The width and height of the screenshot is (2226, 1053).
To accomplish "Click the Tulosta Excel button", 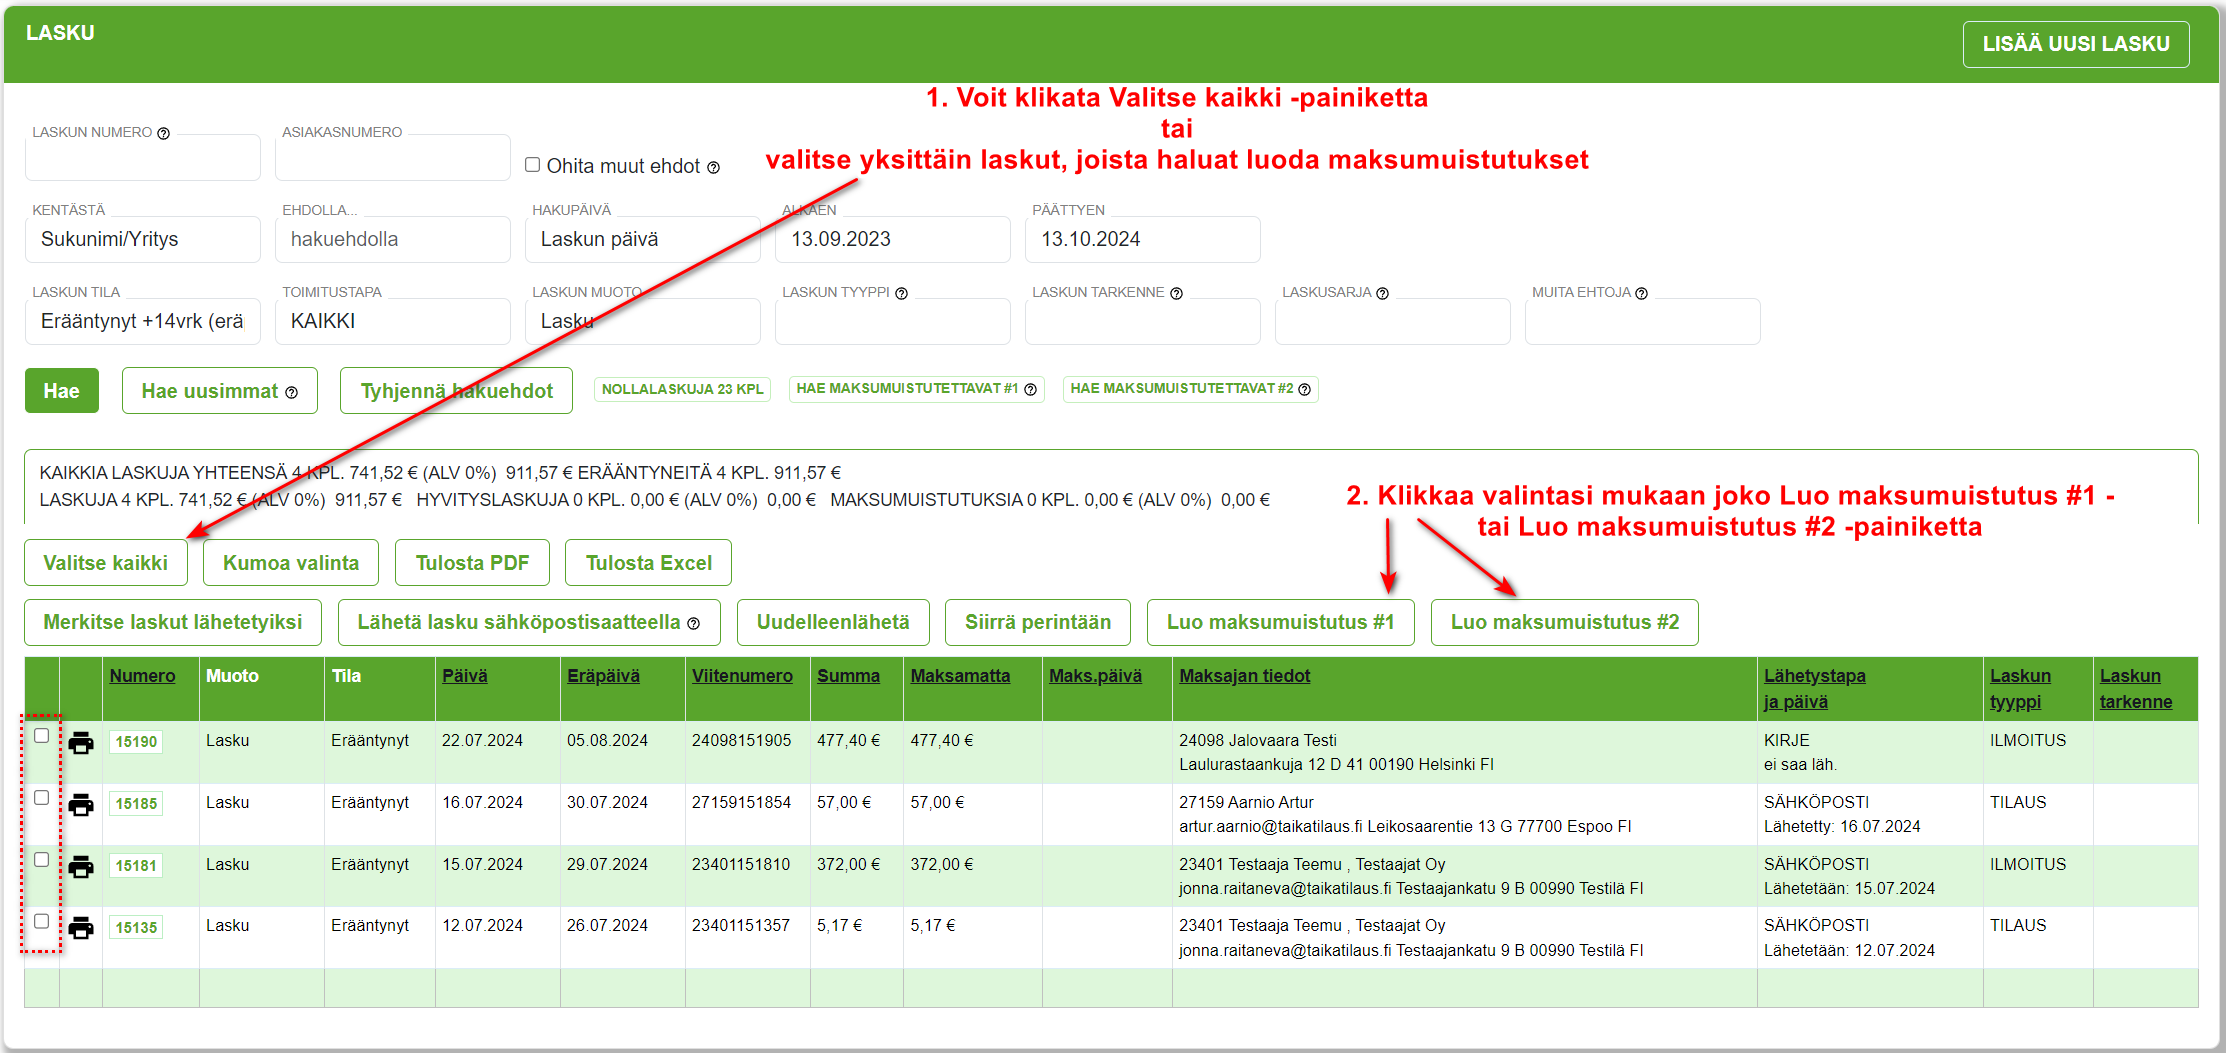I will pos(648,563).
